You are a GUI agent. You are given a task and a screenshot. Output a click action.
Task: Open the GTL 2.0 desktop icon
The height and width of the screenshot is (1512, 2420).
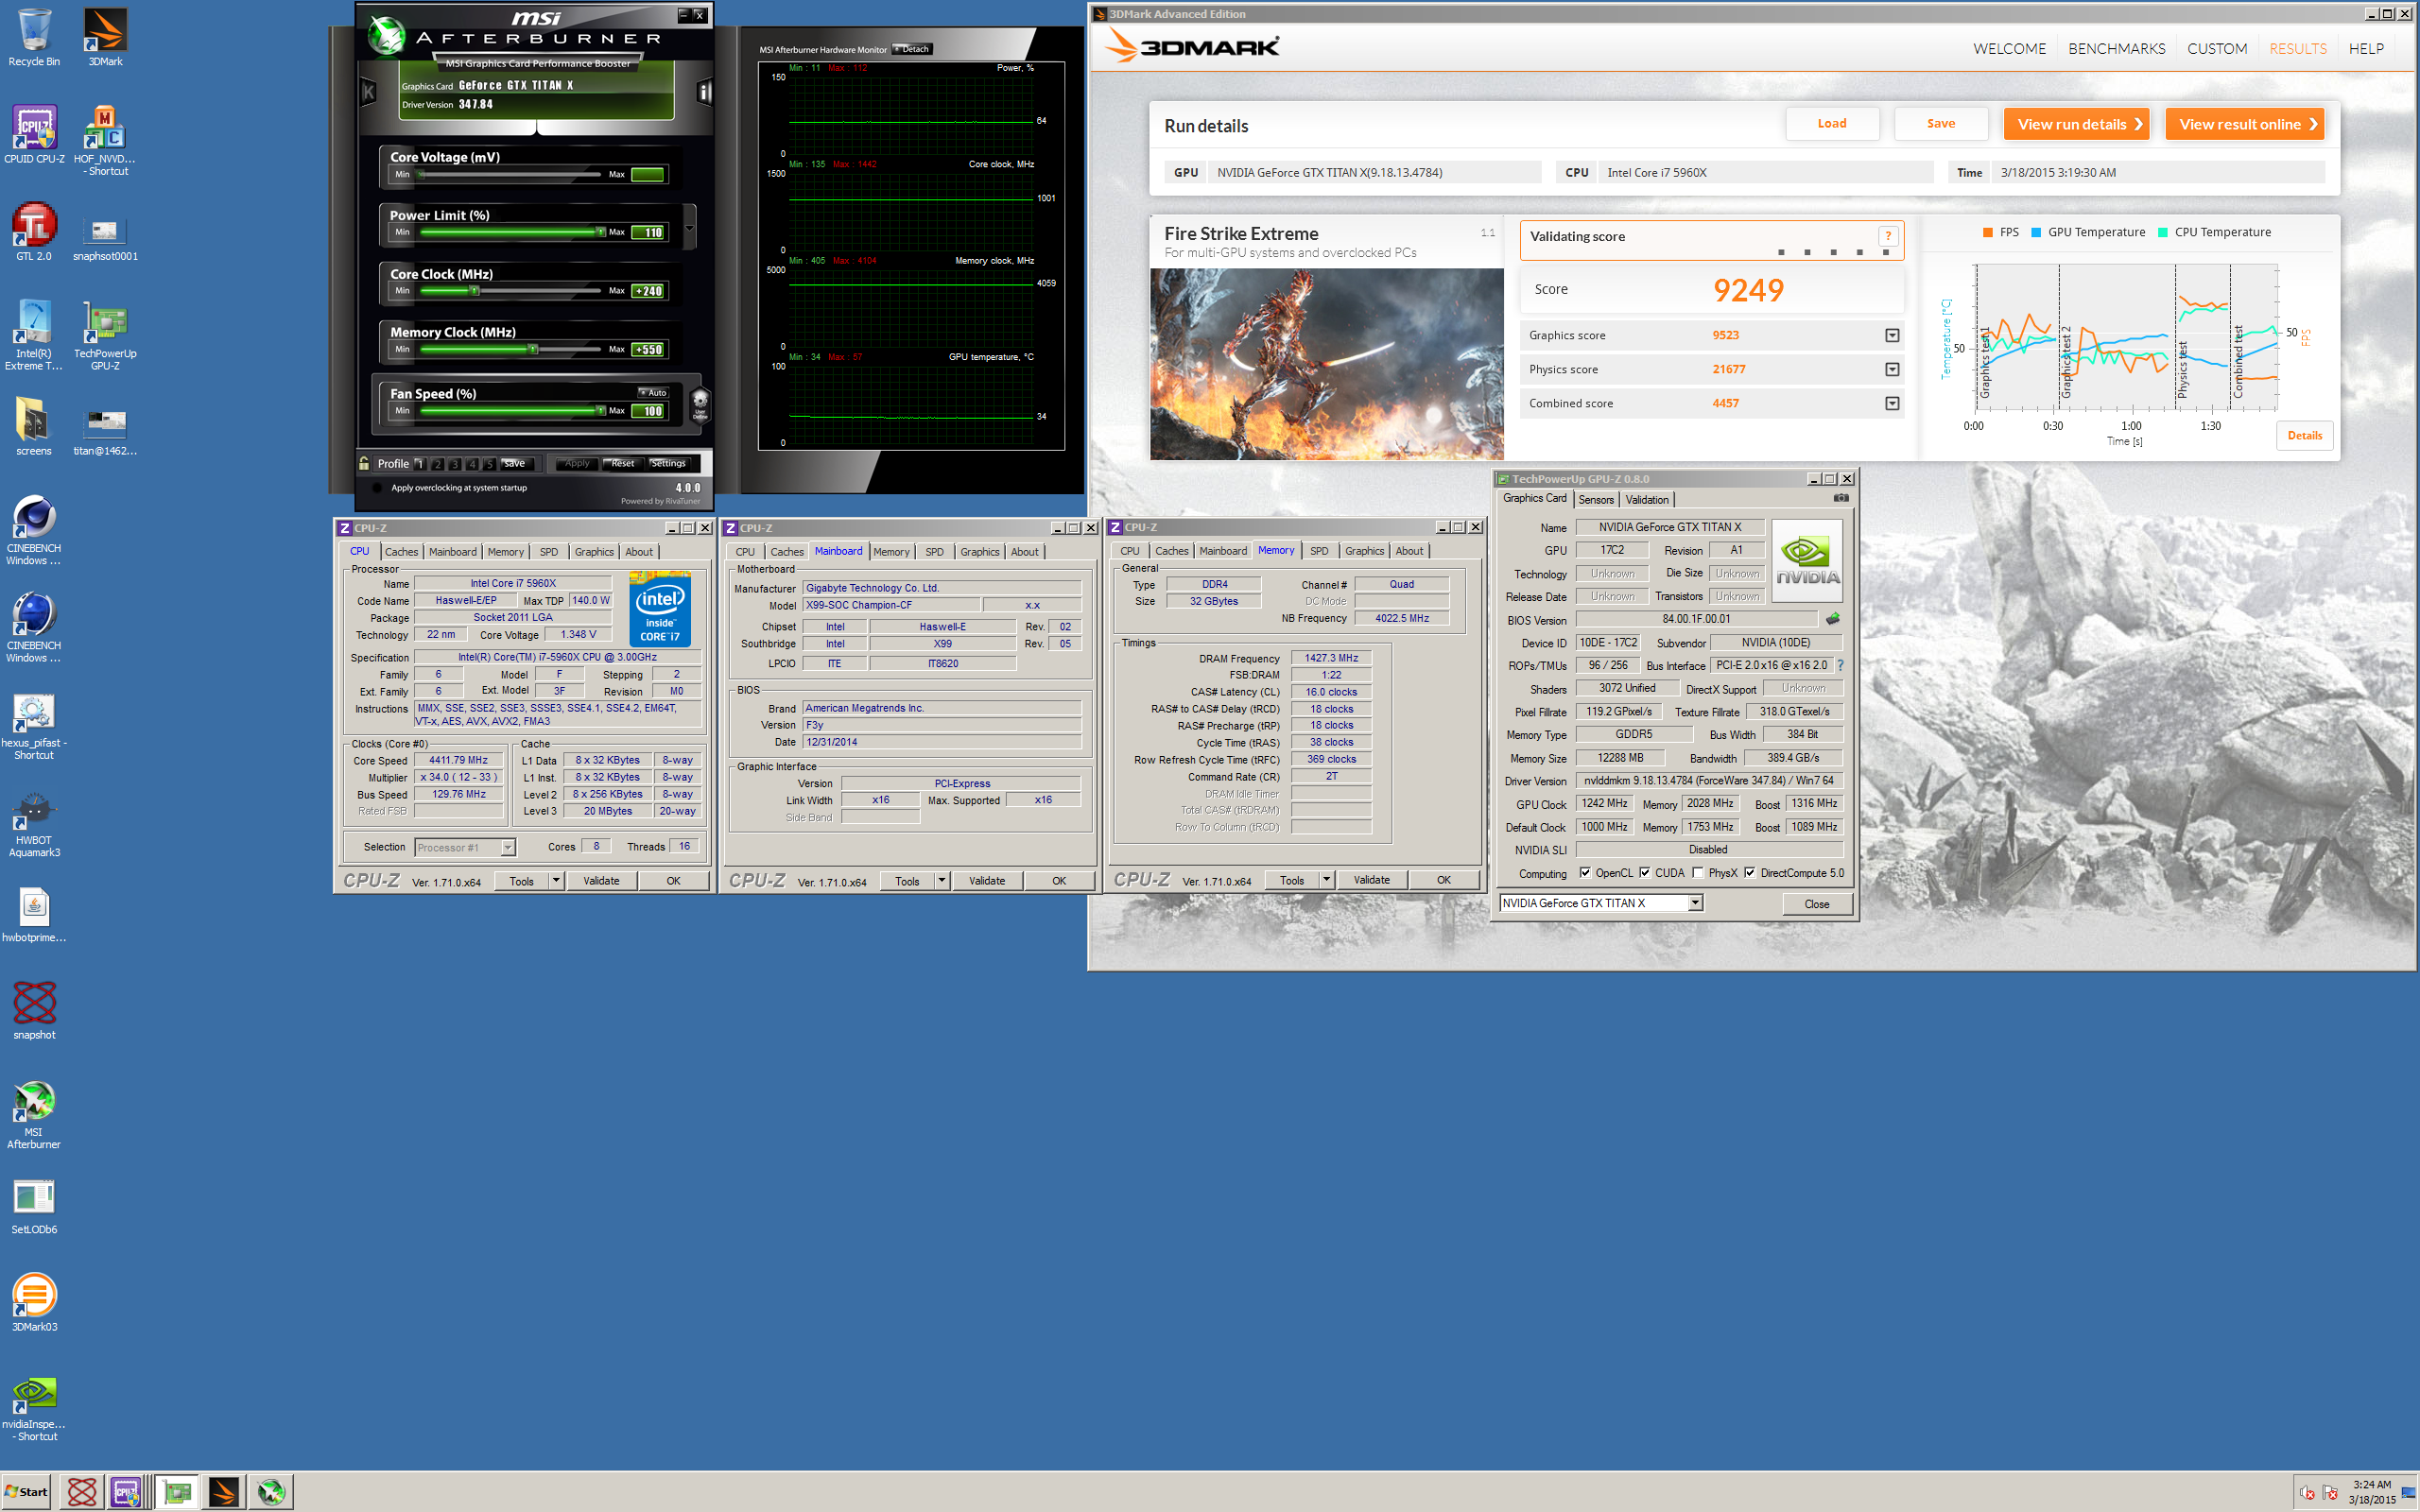coord(34,231)
